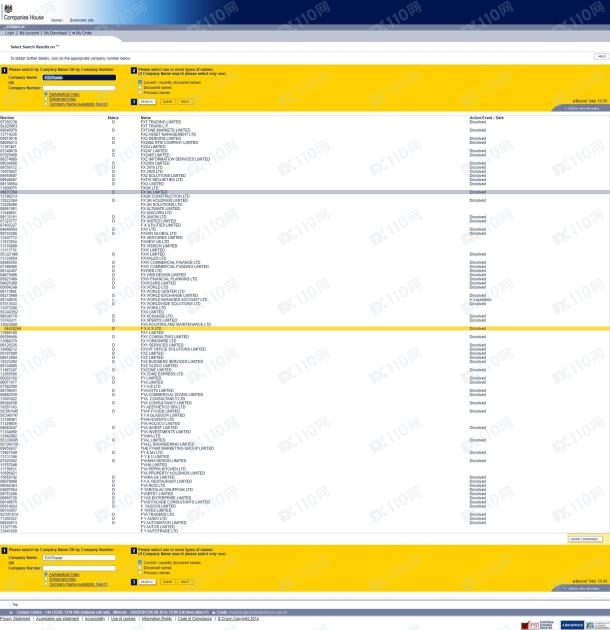Image resolution: width=610 pixels, height=630 pixels.
Task: Select the FX WORLD CENTER LTD row
Action: pyautogui.click(x=305, y=291)
